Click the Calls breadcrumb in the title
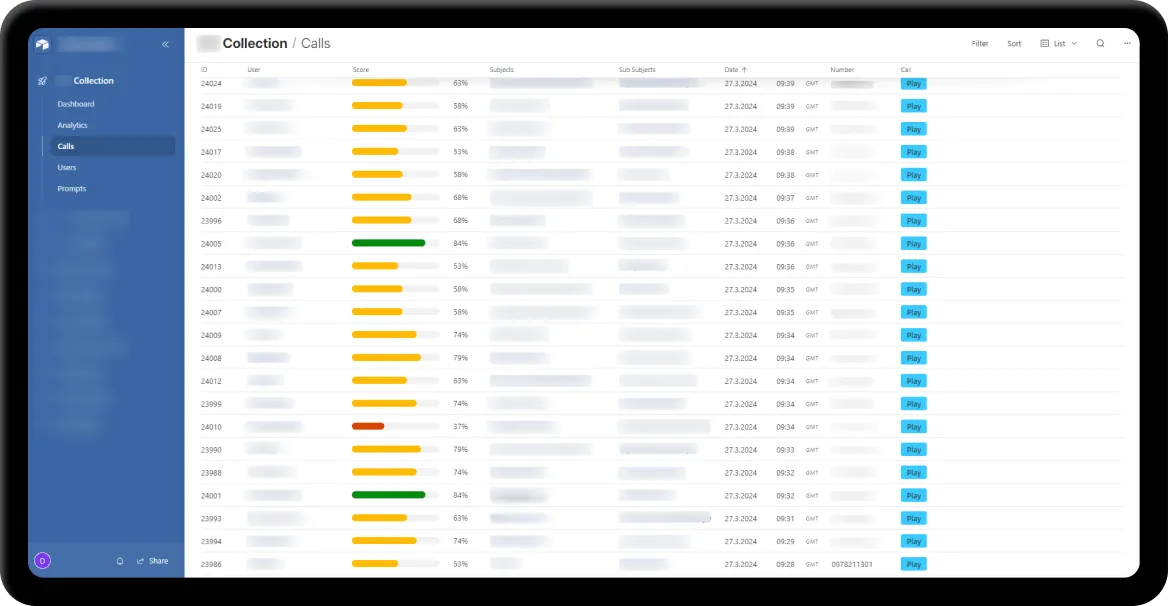 (x=316, y=43)
